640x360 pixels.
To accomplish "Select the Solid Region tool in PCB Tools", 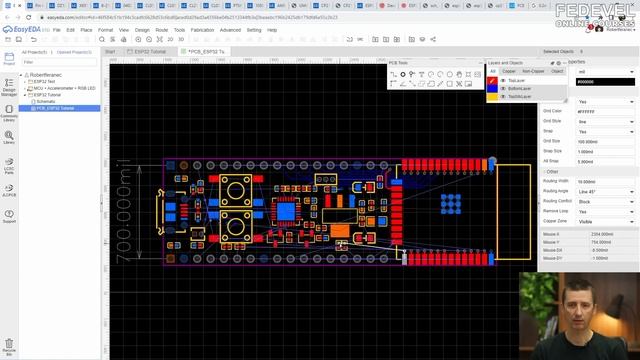I will coord(431,84).
